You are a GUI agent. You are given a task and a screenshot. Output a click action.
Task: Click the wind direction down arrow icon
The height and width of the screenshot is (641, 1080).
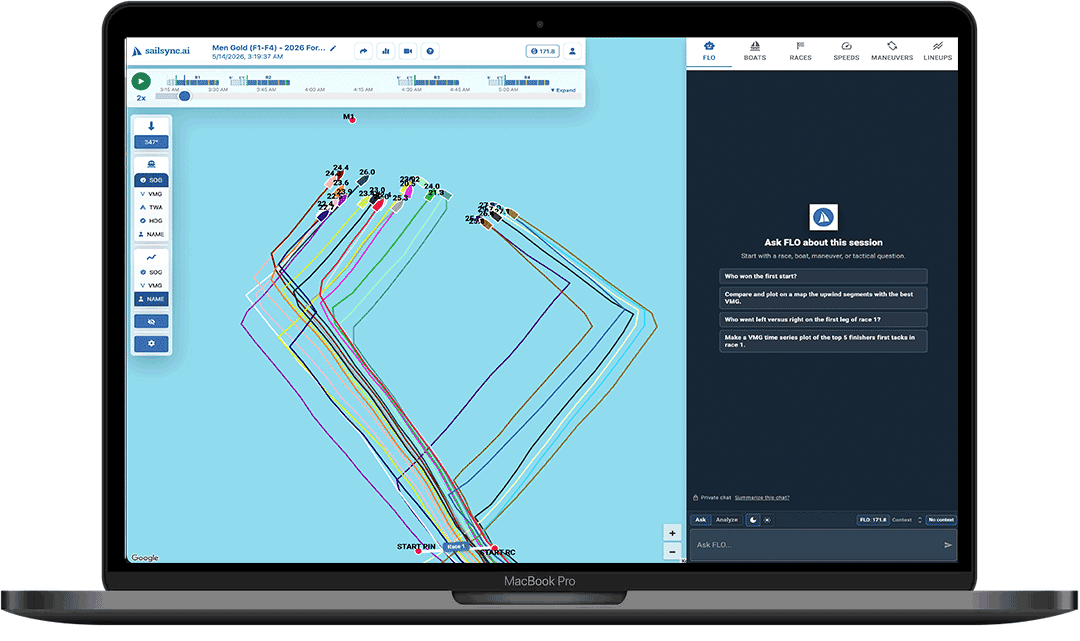pyautogui.click(x=152, y=126)
